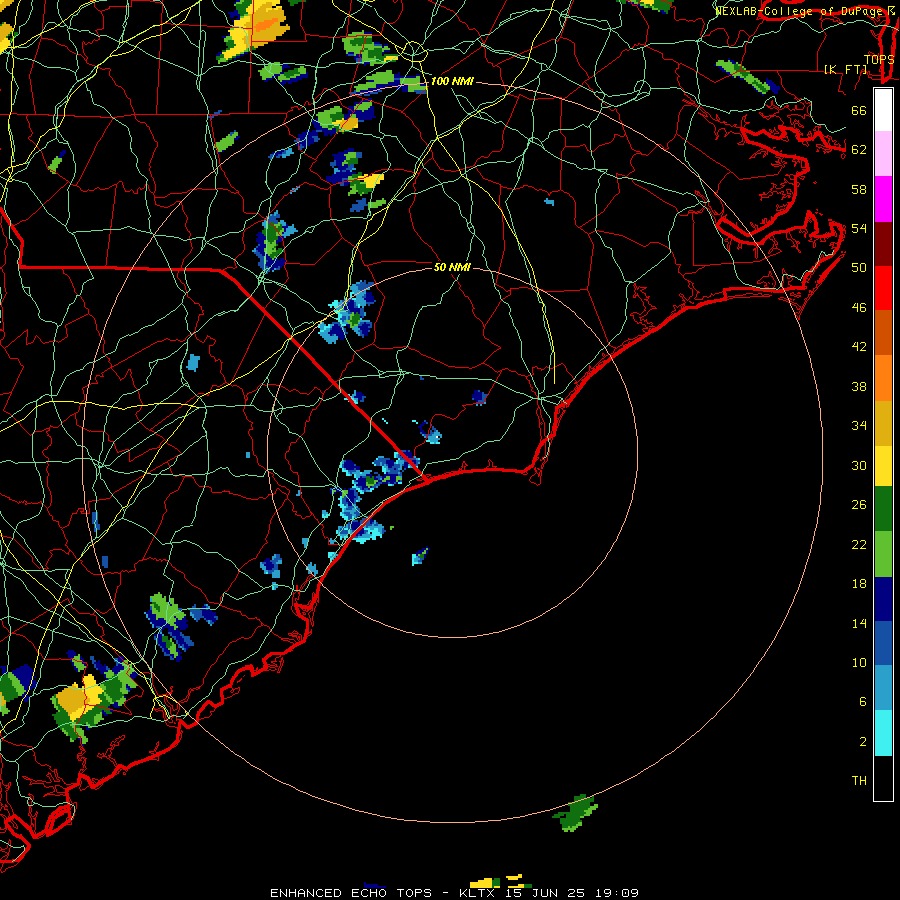Click the [K FT] units label
The width and height of the screenshot is (900, 900).
845,69
